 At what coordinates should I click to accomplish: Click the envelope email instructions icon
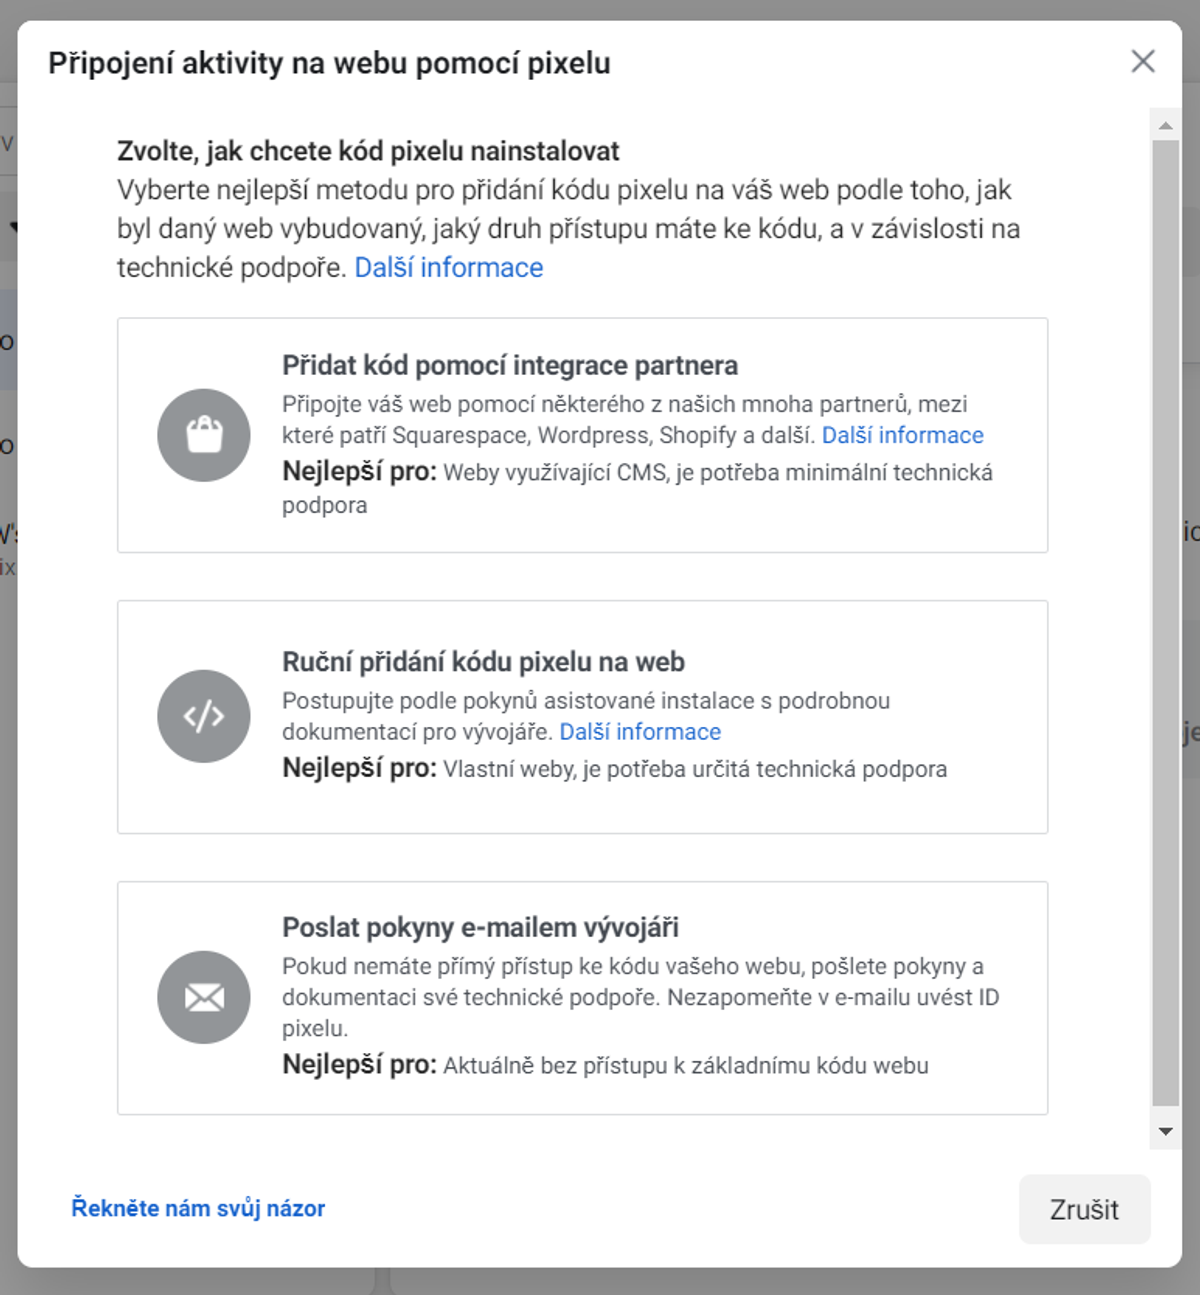click(x=204, y=997)
